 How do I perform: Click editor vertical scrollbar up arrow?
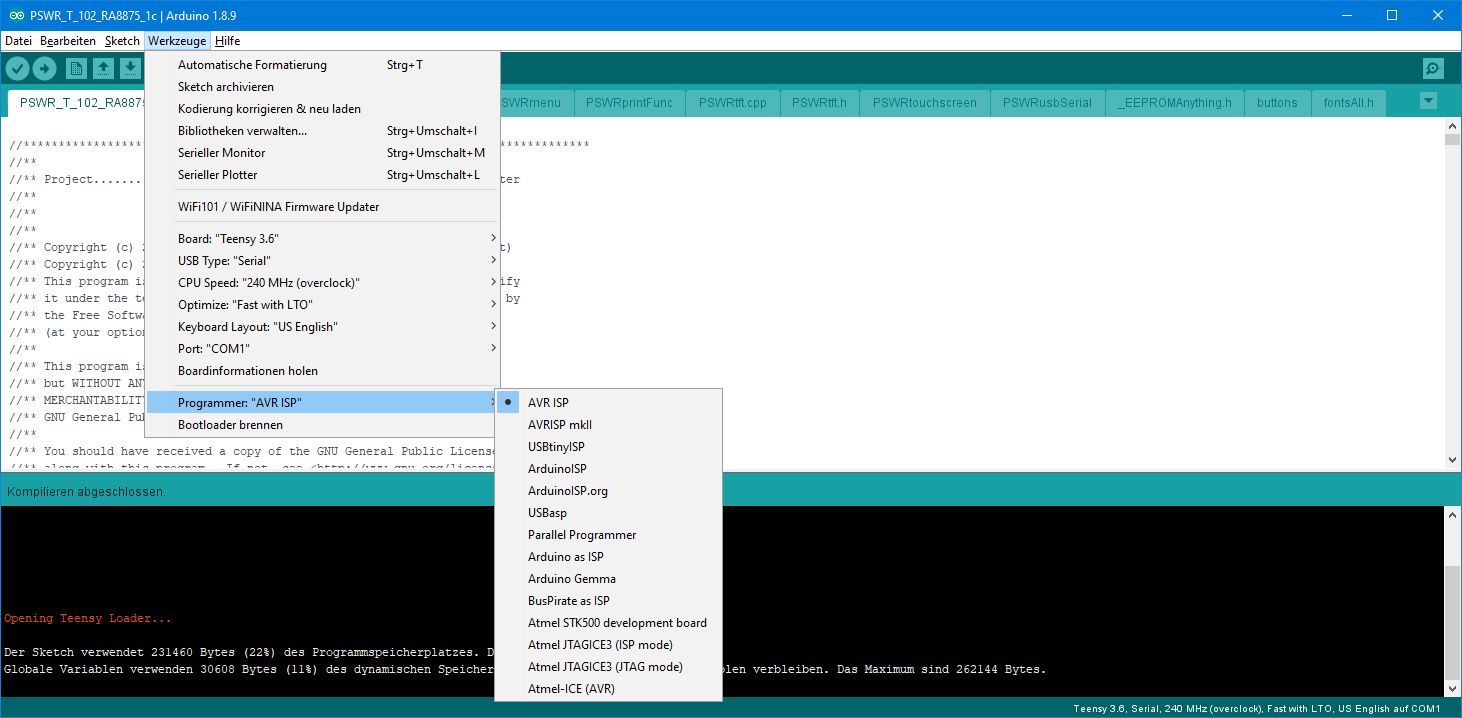[x=1452, y=126]
